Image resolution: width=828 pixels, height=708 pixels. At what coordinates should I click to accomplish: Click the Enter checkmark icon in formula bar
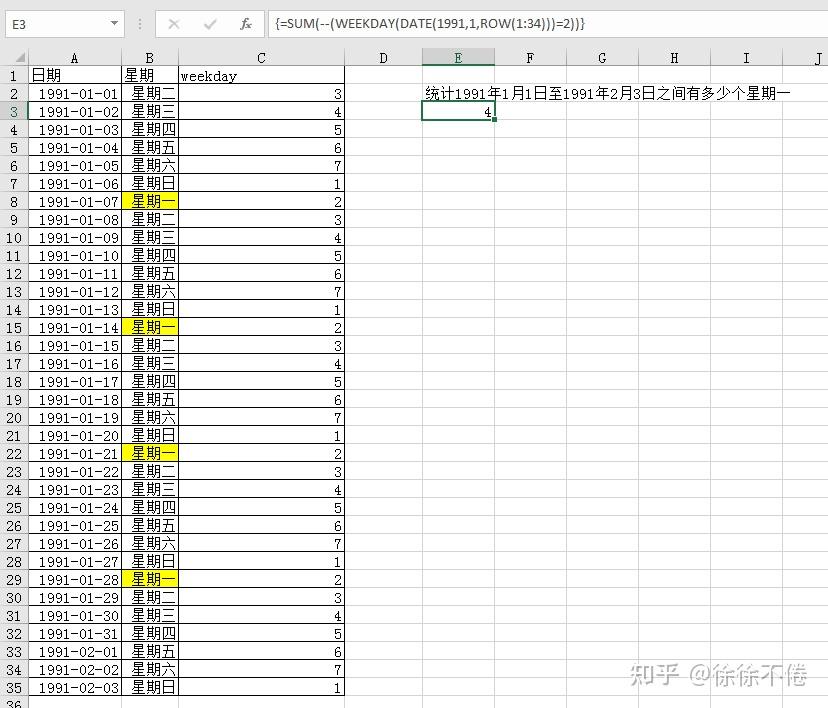(210, 24)
